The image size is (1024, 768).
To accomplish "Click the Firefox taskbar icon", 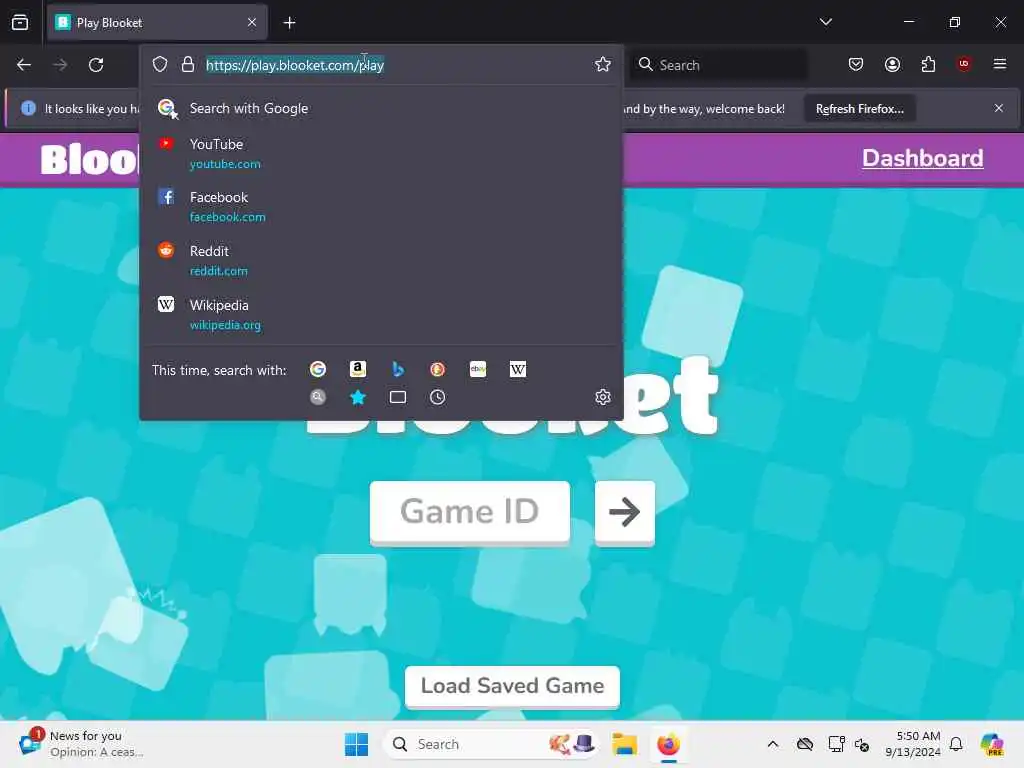I will (x=668, y=744).
